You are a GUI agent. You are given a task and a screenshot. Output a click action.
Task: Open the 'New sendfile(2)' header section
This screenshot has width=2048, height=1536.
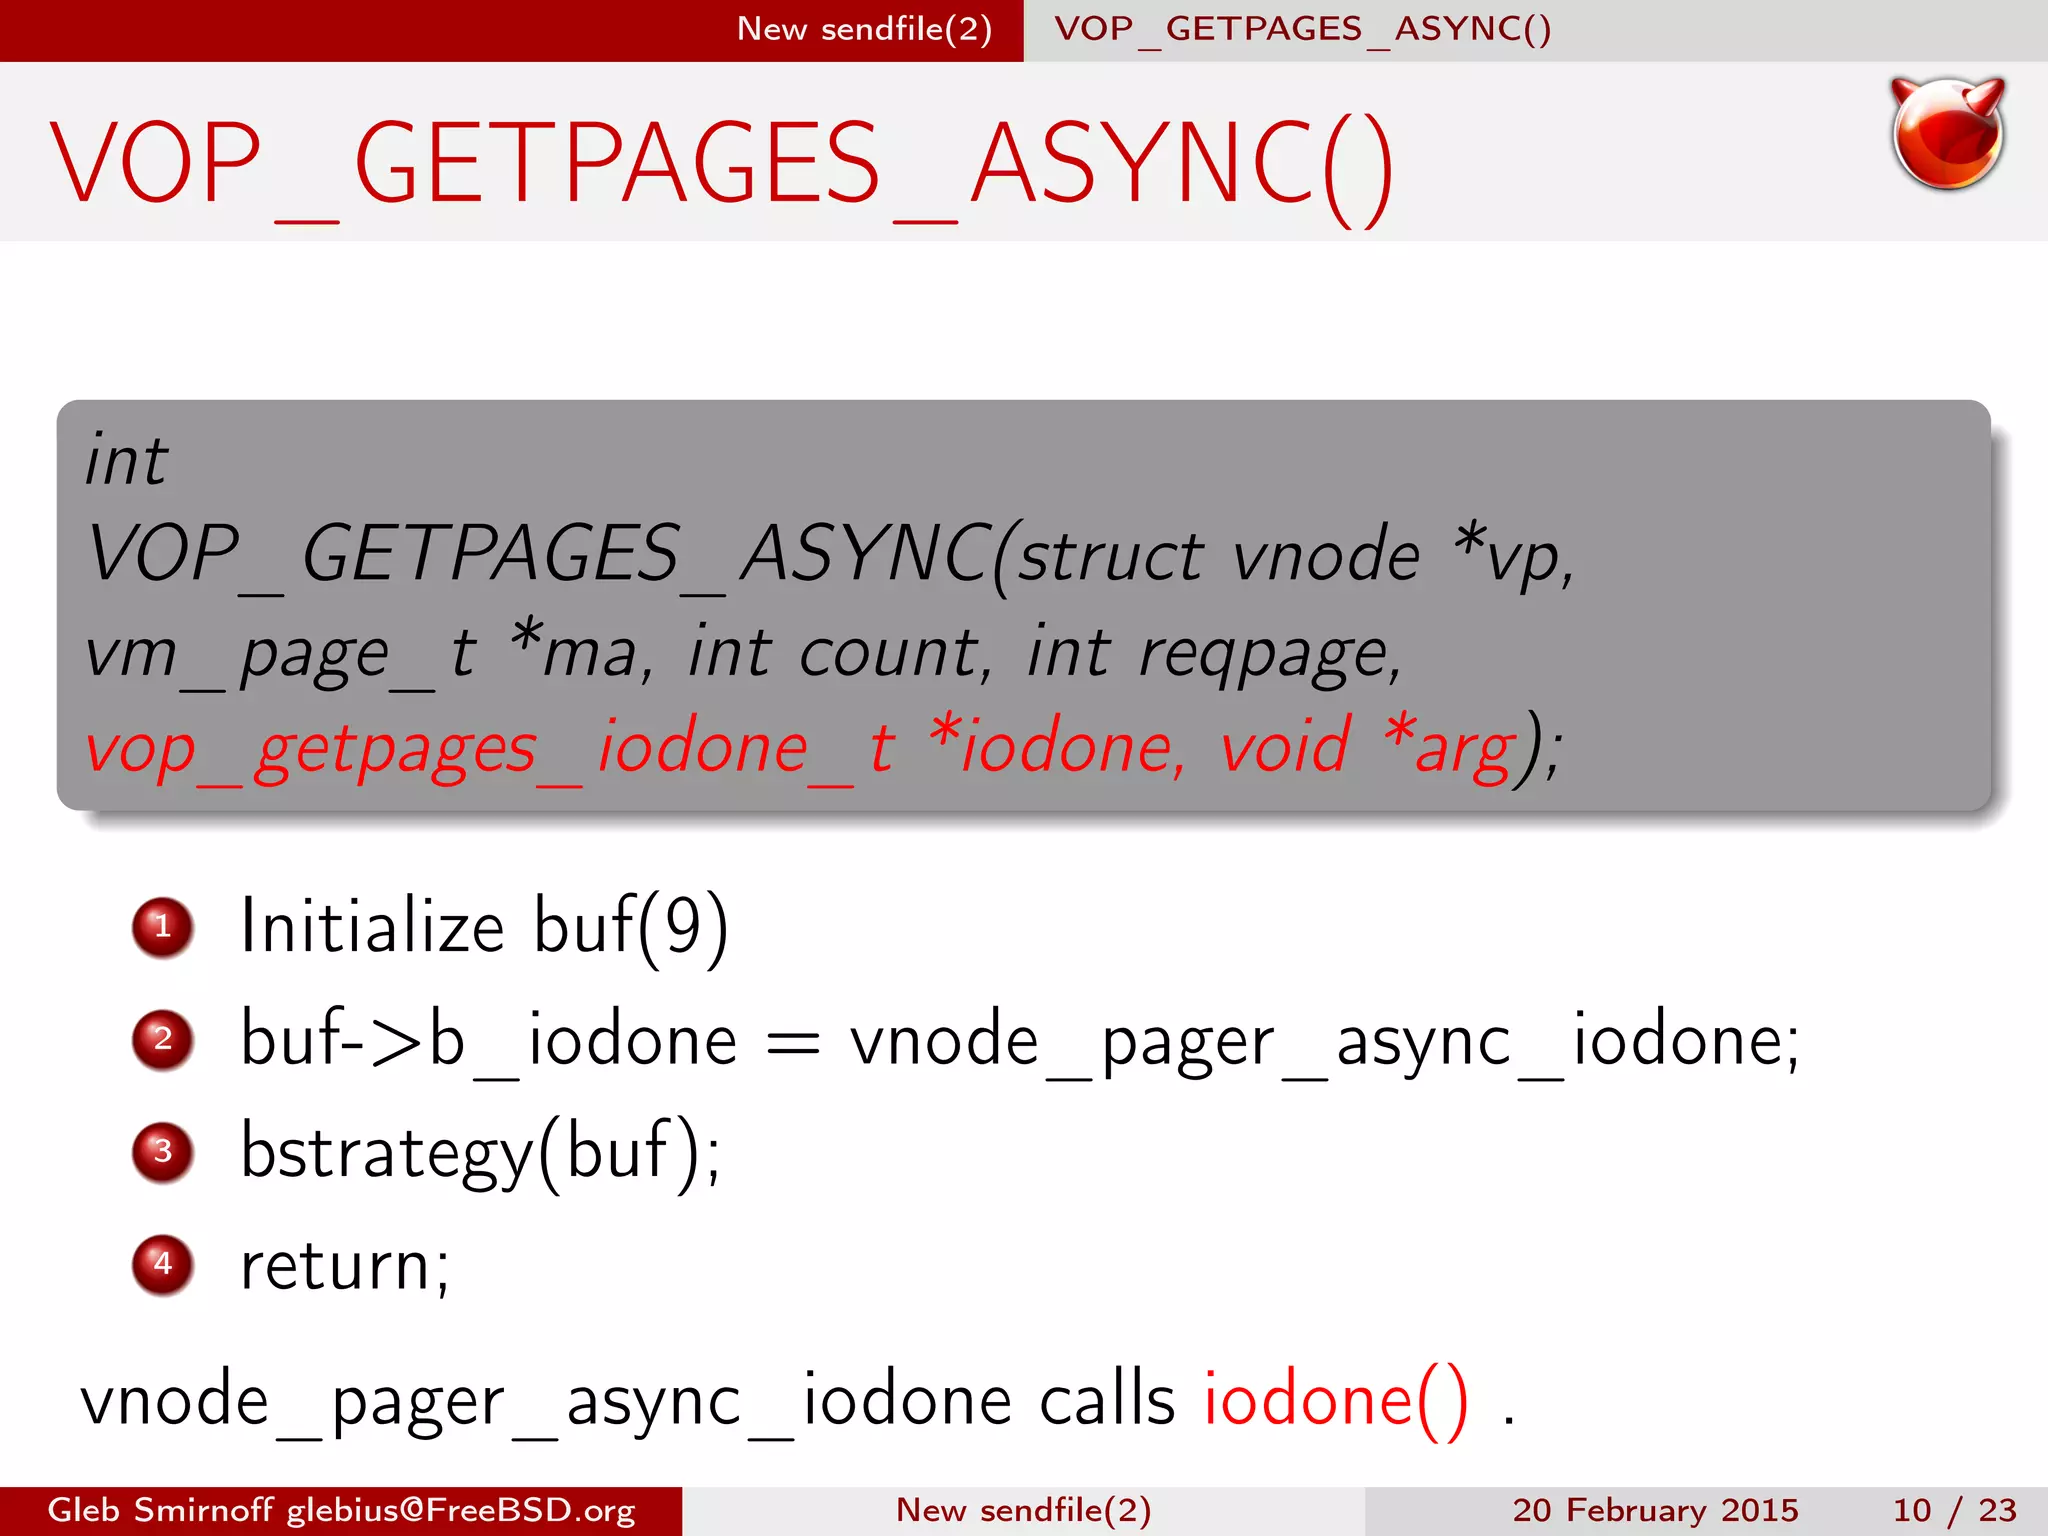(864, 29)
